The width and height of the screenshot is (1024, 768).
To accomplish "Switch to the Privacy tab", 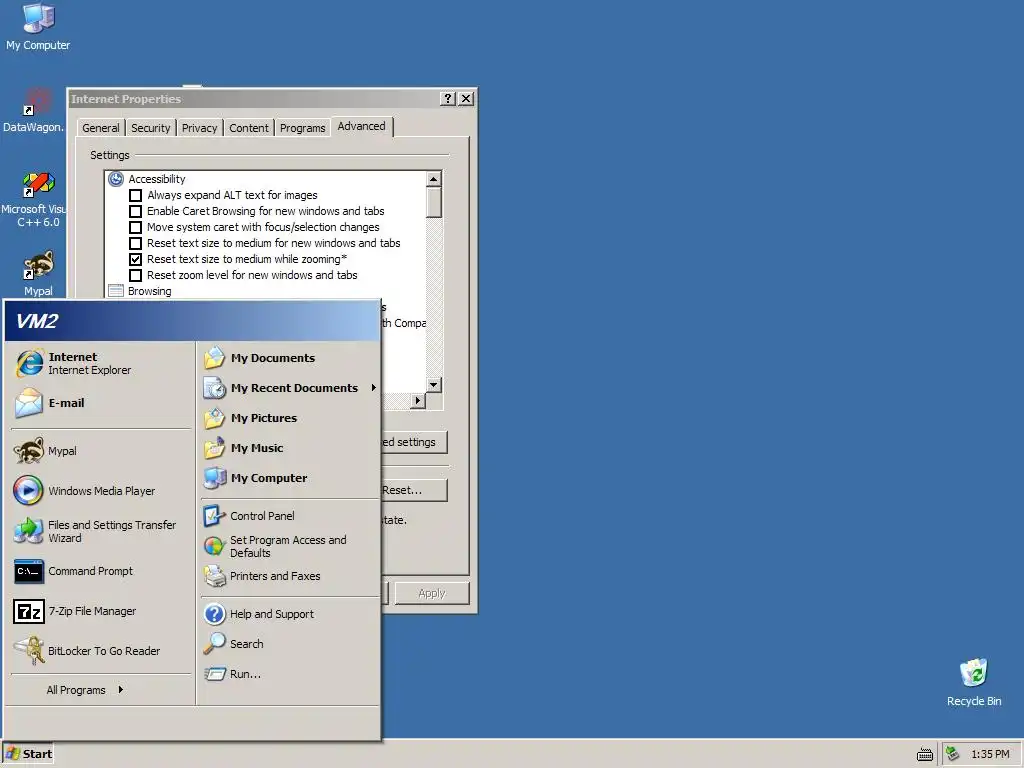I will (x=199, y=128).
